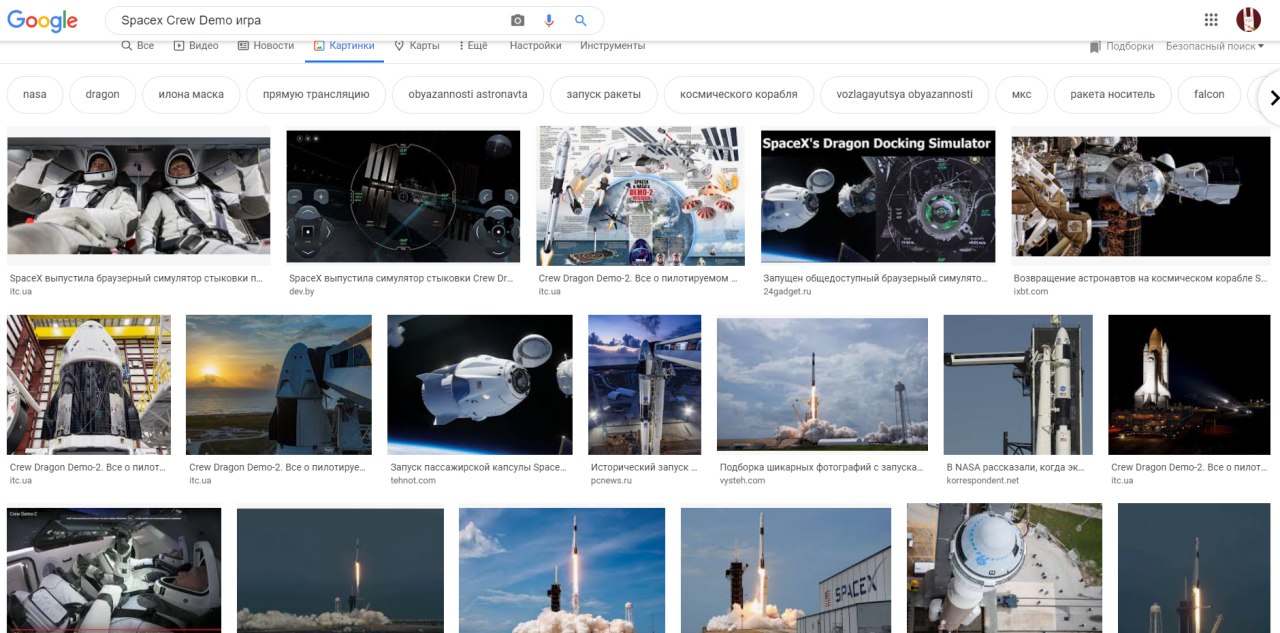Open the space shuttle at night image
The width and height of the screenshot is (1280, 633).
pos(1189,385)
